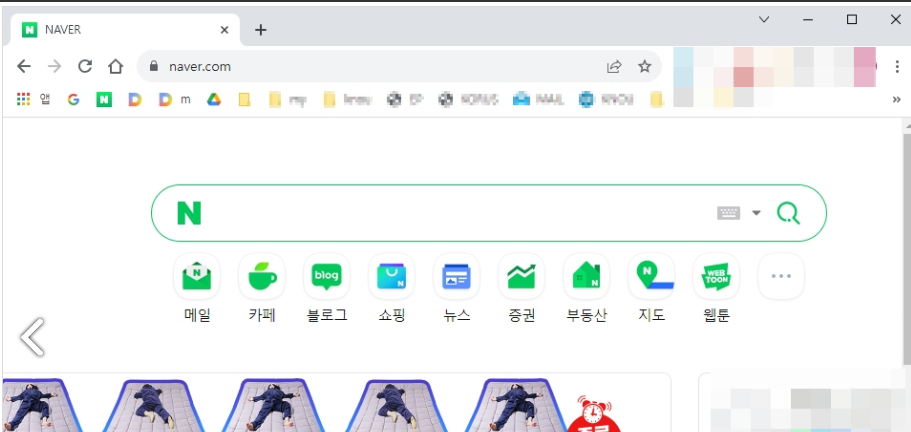Reload the page with refresh icon
The height and width of the screenshot is (432, 911).
click(x=85, y=66)
